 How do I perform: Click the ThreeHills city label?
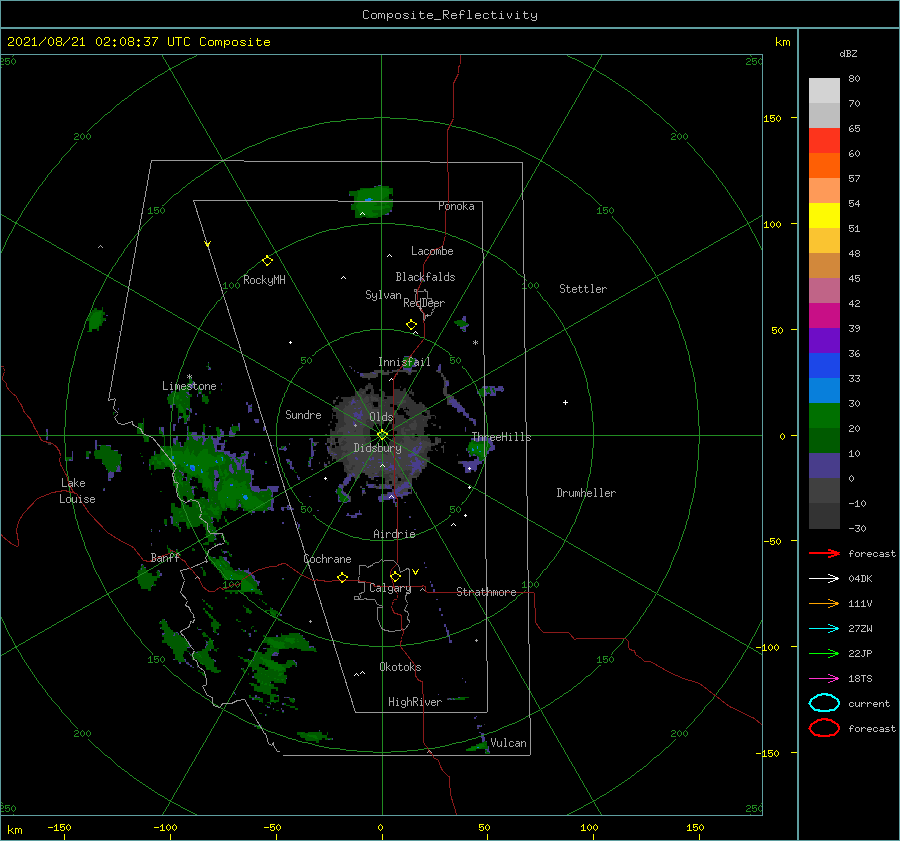click(x=501, y=437)
